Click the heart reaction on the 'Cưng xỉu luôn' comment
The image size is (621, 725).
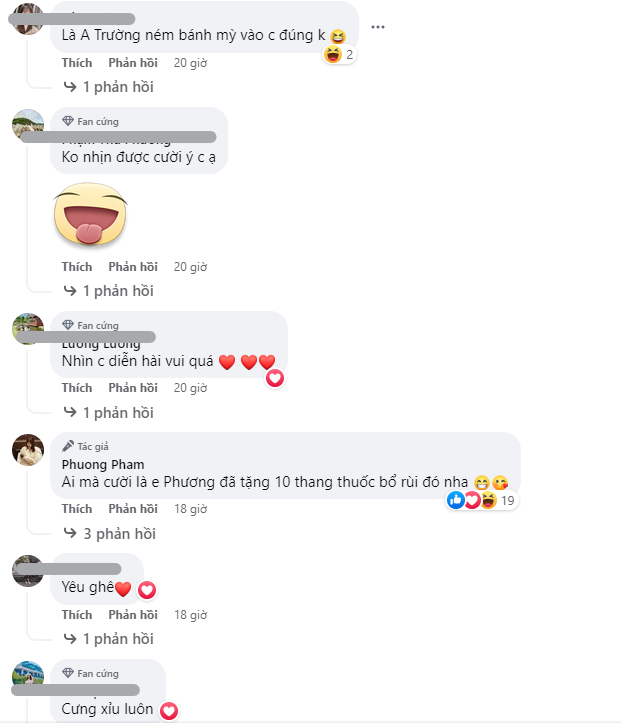tap(169, 711)
